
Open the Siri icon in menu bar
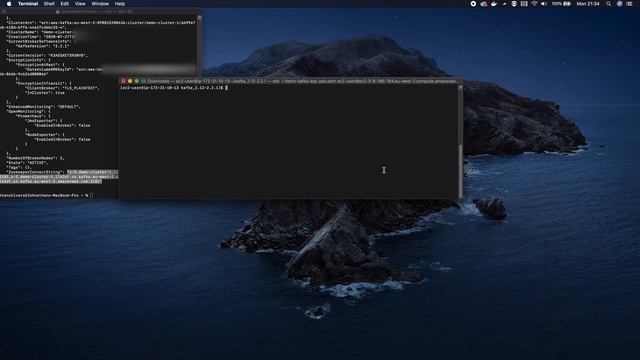(x=619, y=4)
